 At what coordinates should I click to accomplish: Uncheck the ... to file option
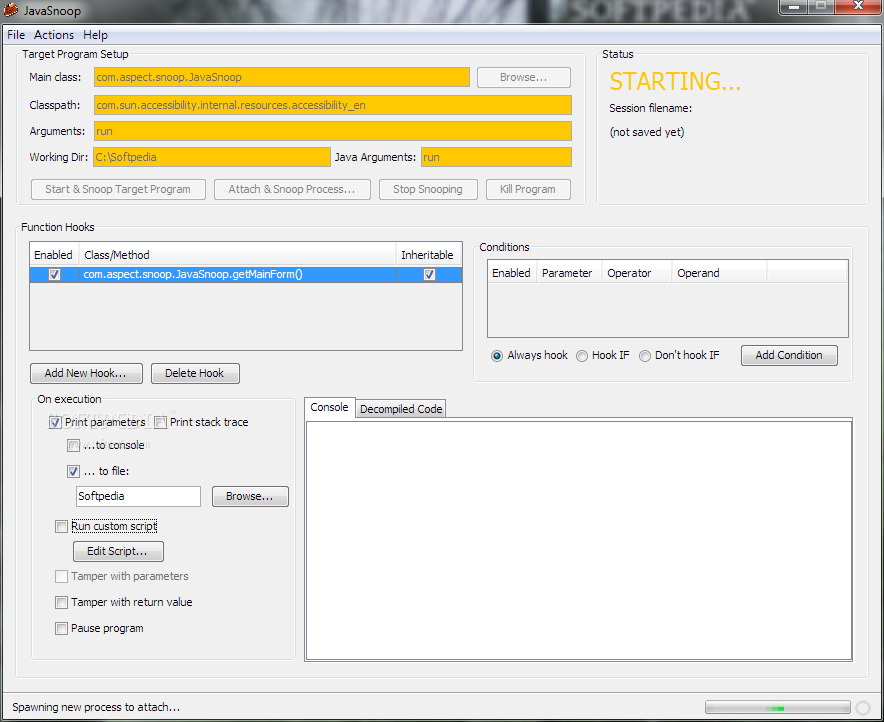[x=73, y=471]
